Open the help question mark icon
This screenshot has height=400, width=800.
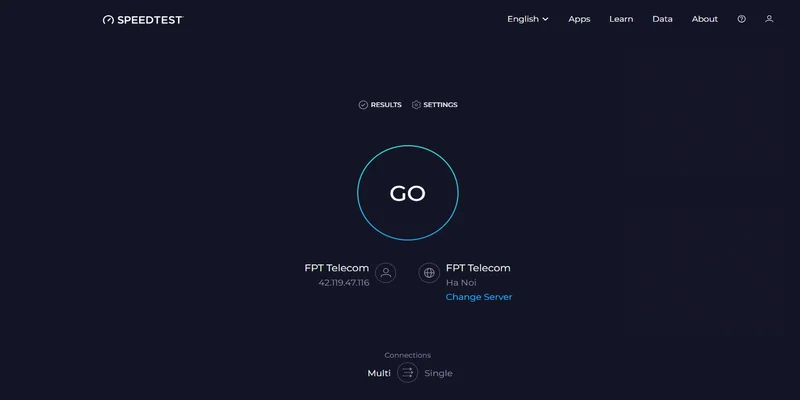coord(741,19)
